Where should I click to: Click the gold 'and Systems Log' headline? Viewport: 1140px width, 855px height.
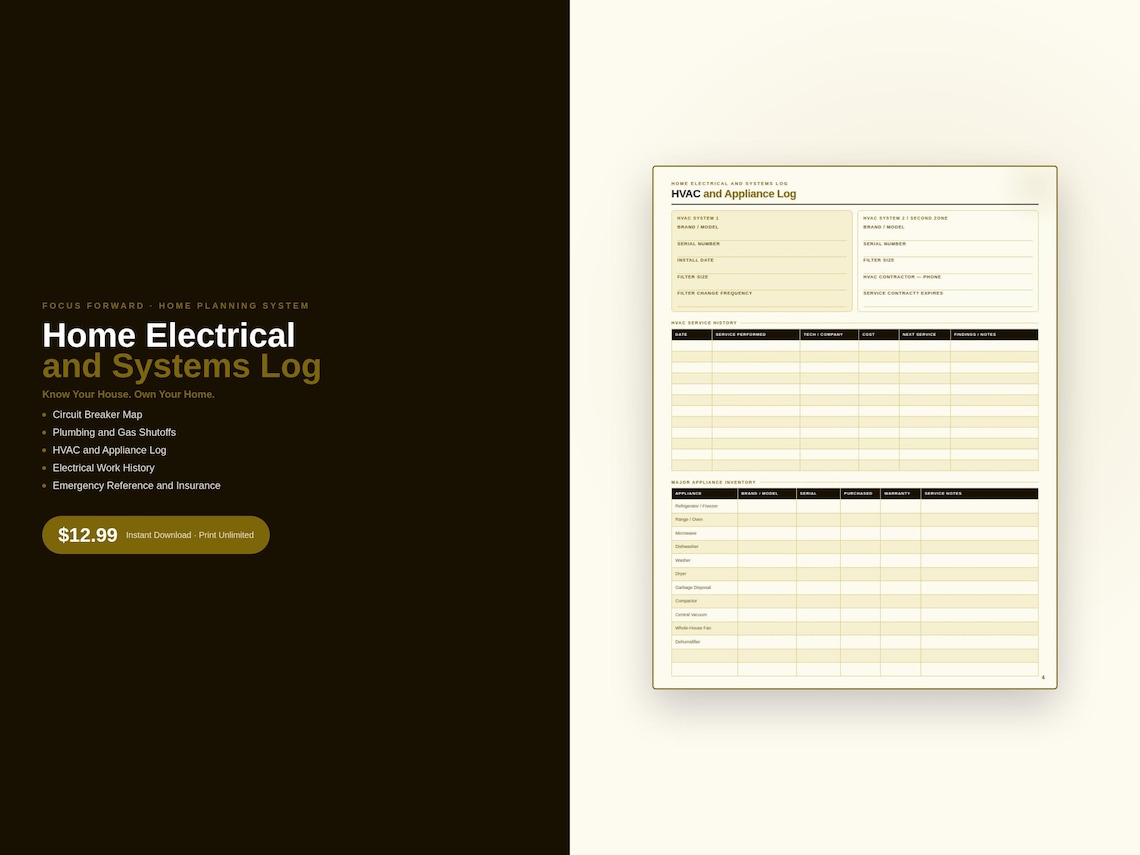click(182, 366)
